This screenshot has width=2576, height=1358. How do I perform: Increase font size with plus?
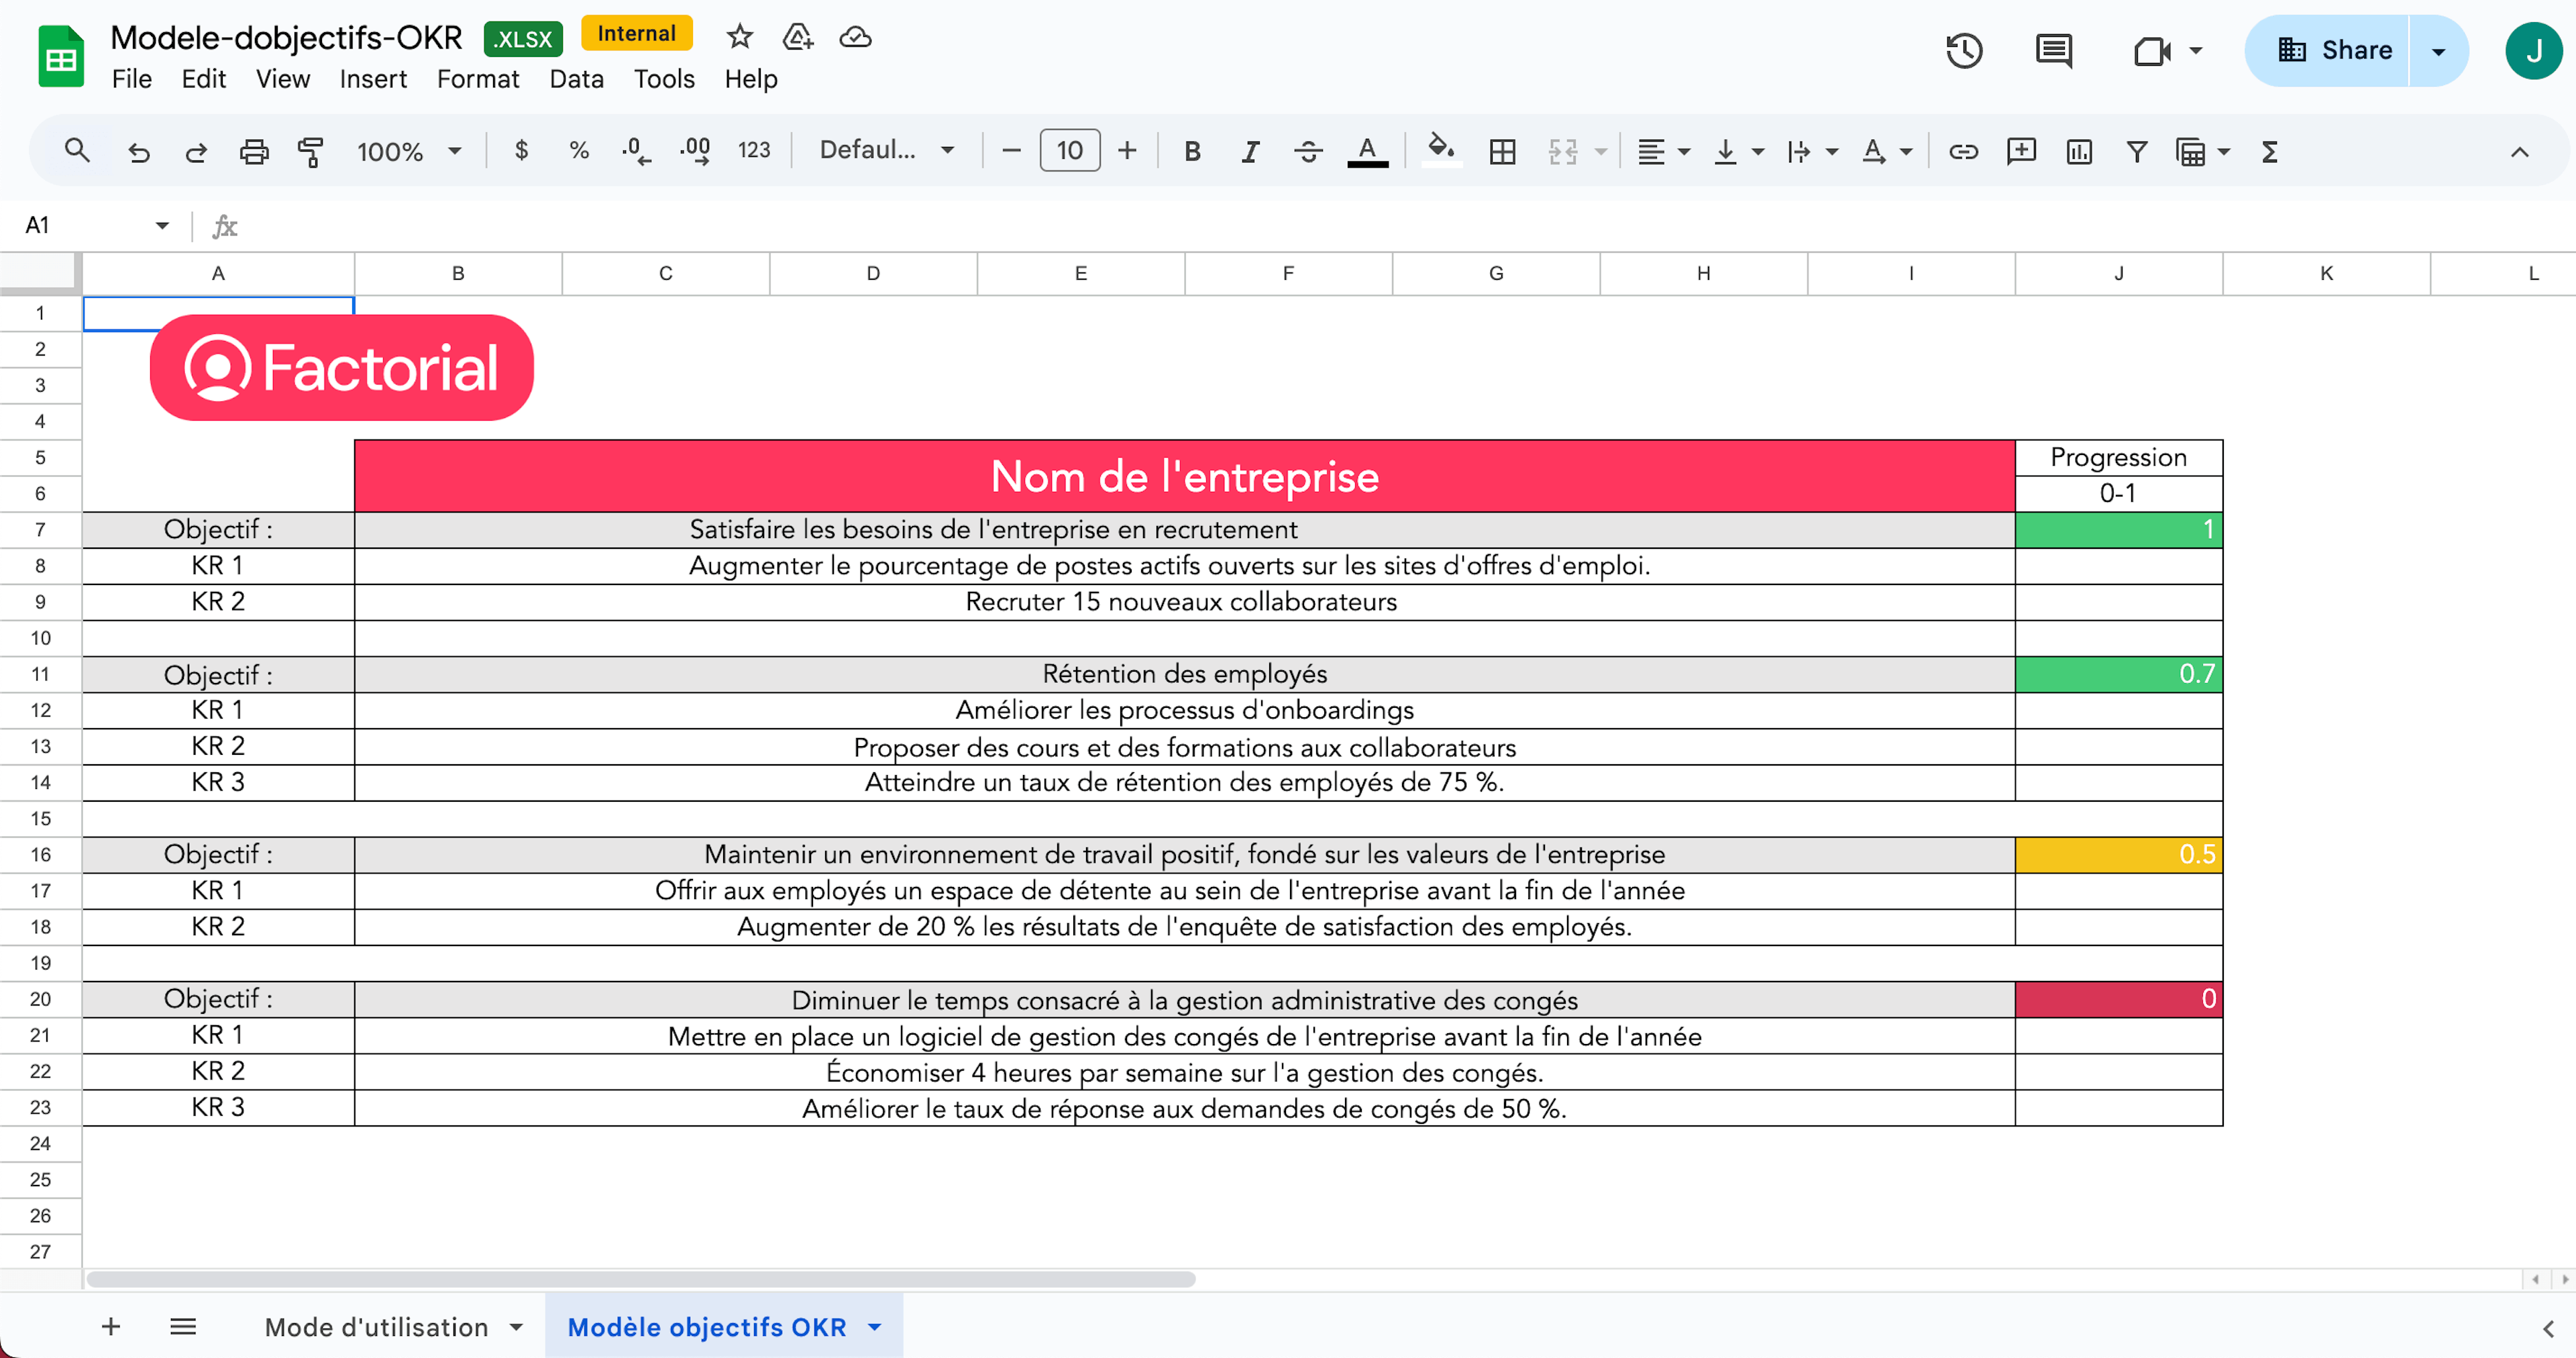(x=1127, y=151)
